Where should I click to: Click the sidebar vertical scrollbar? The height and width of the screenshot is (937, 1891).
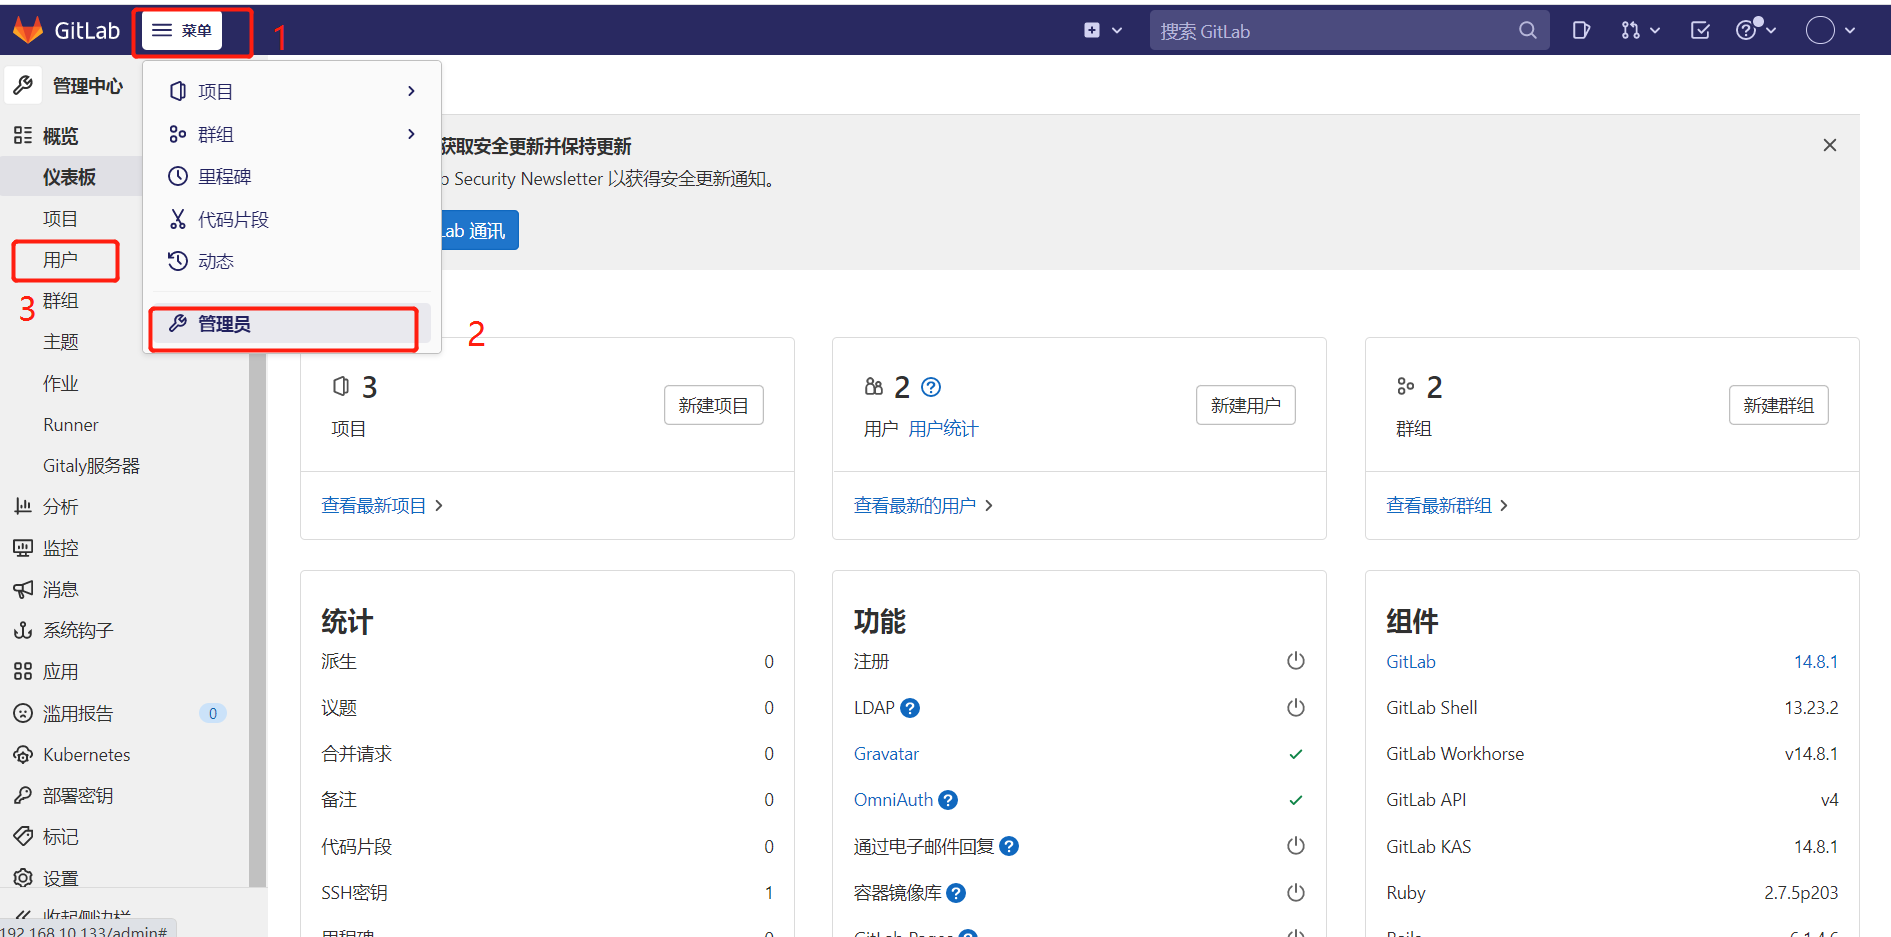(258, 618)
